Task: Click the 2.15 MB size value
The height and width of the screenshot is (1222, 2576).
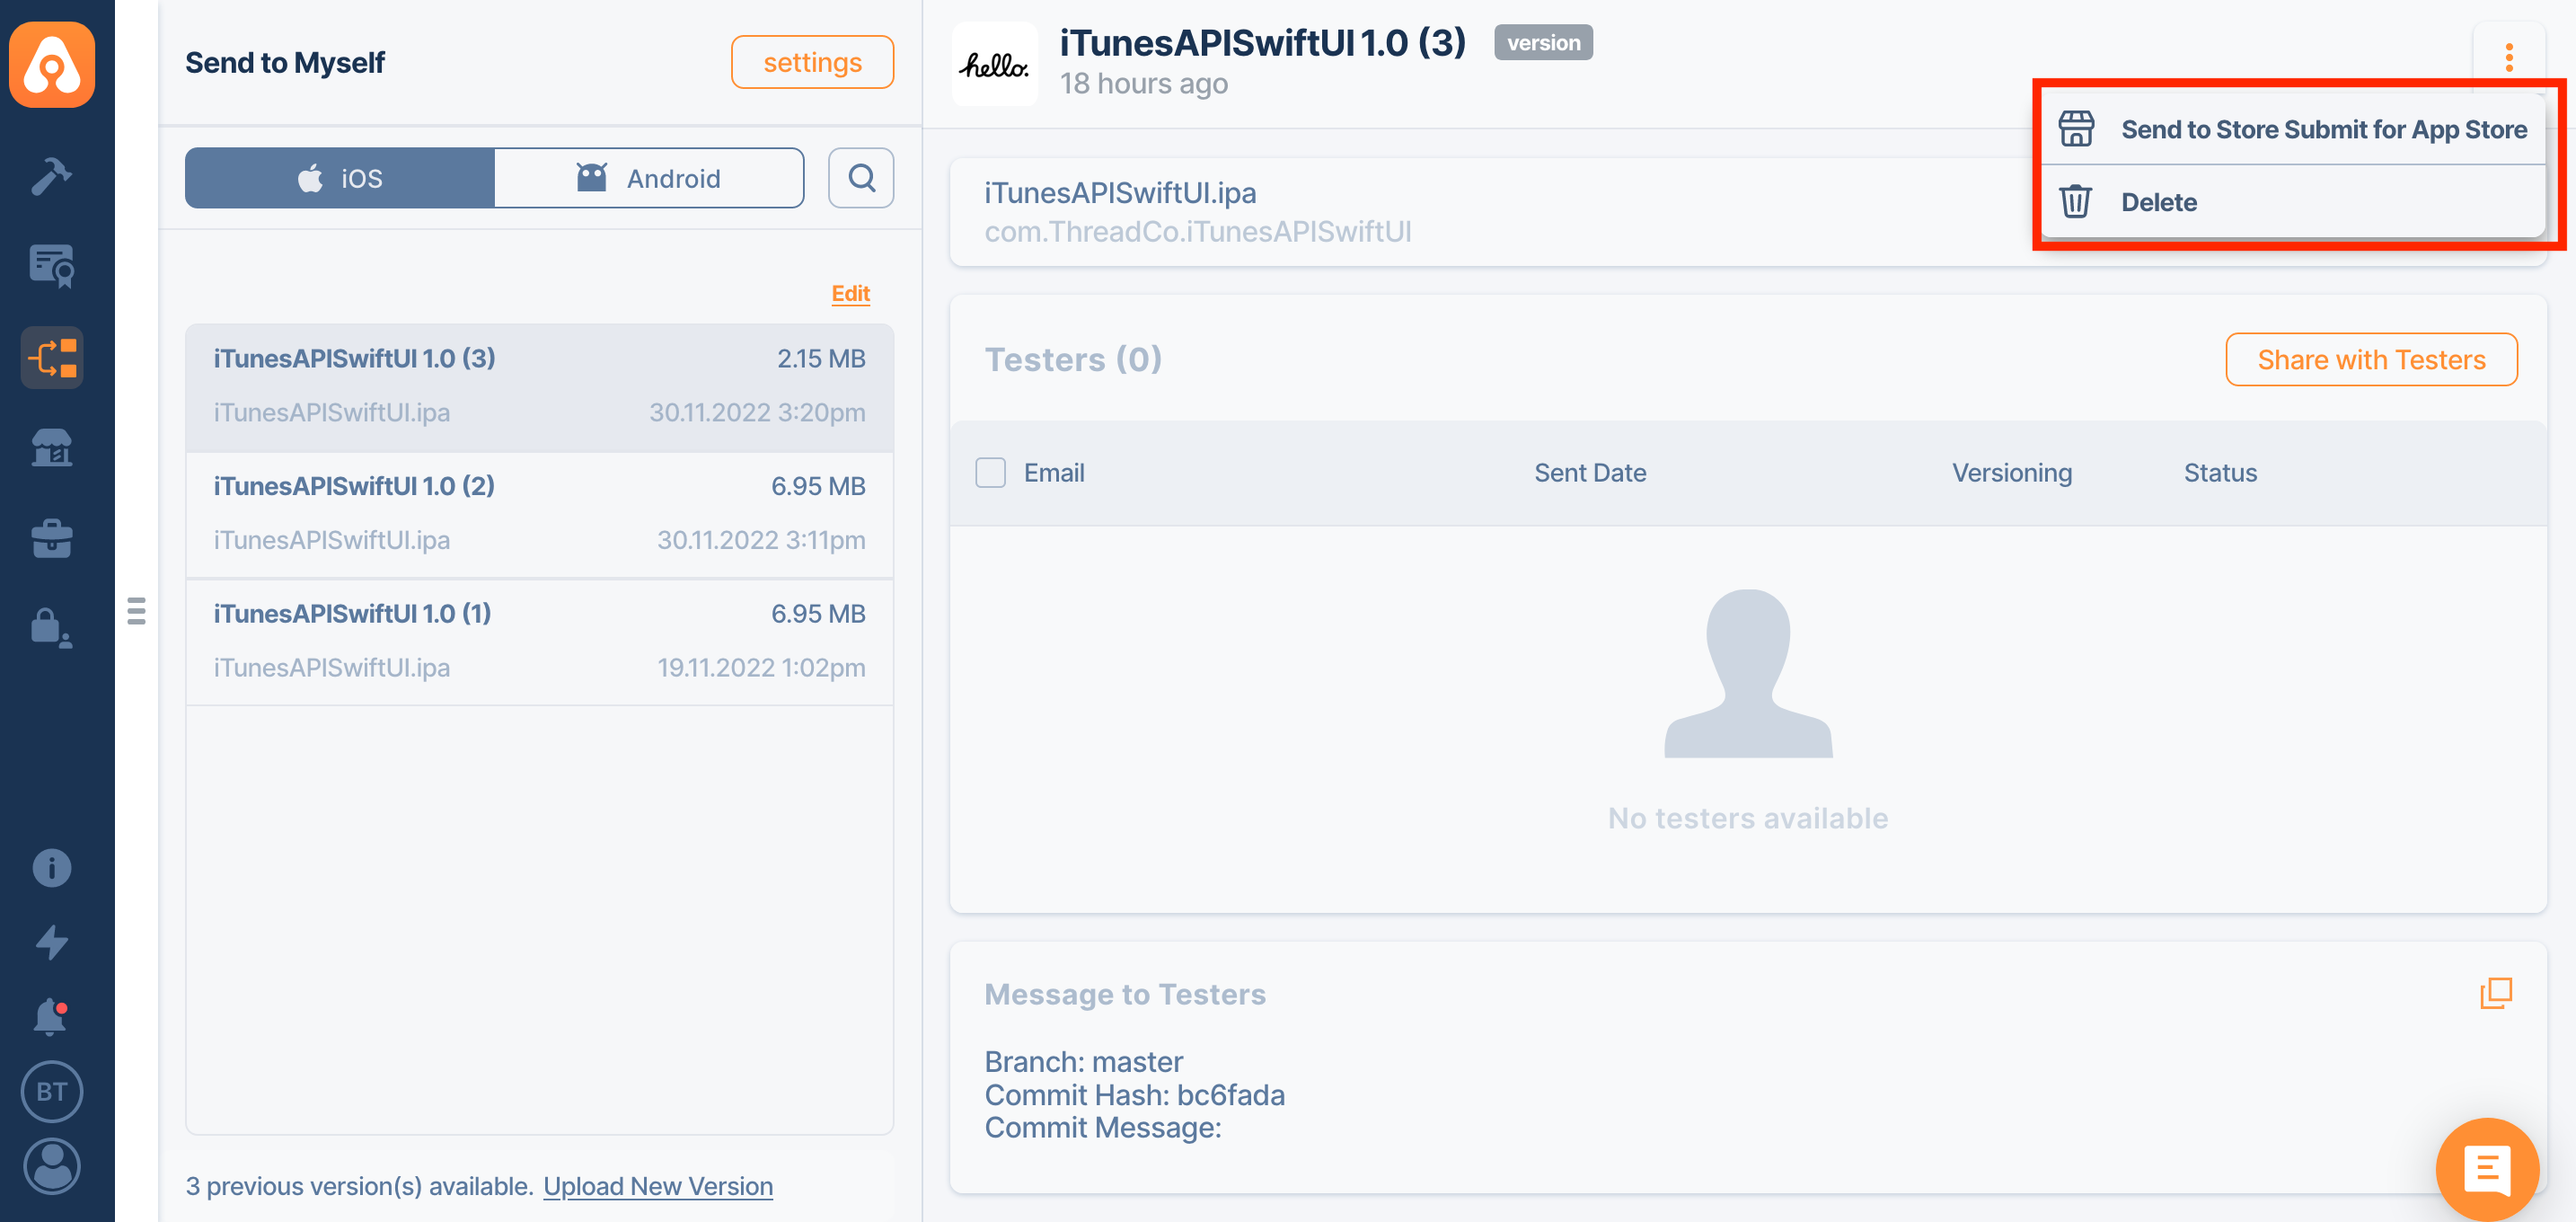Action: 821,358
